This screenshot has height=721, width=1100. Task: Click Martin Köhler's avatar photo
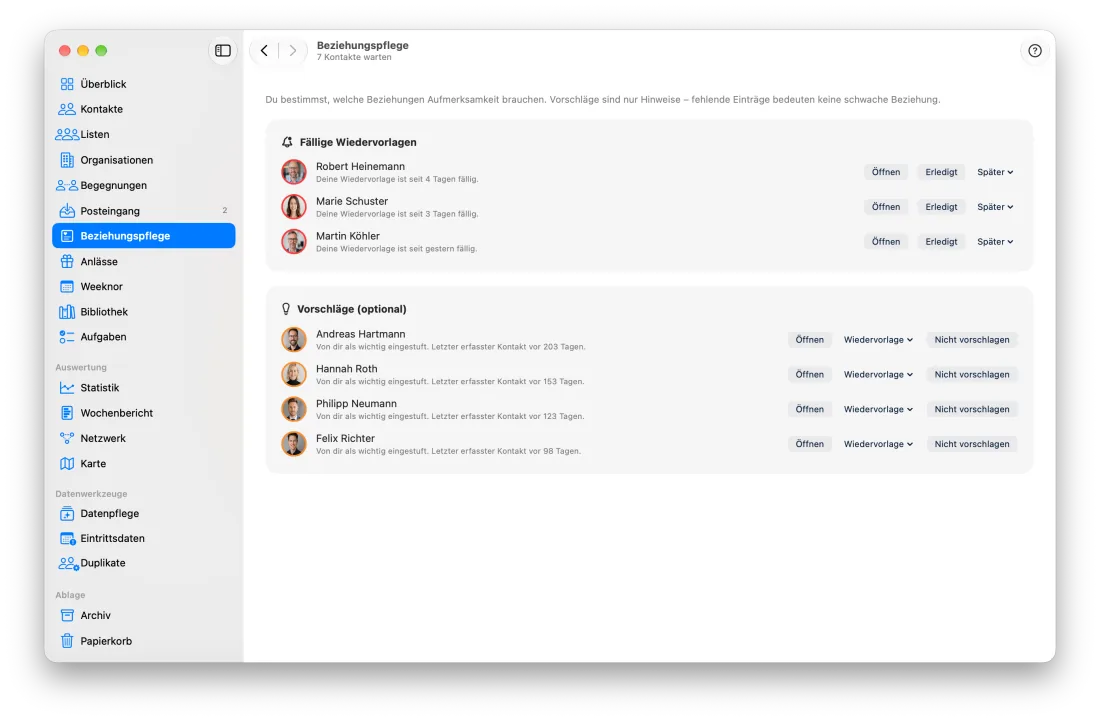[294, 242]
